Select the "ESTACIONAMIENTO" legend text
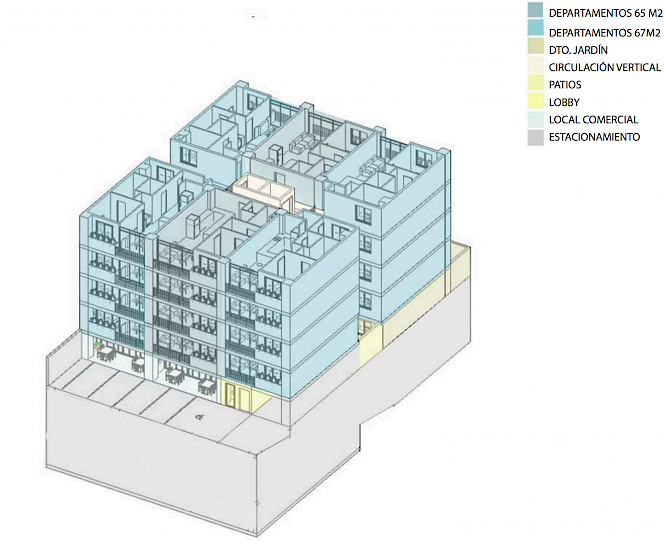The height and width of the screenshot is (552, 666). coord(594,137)
